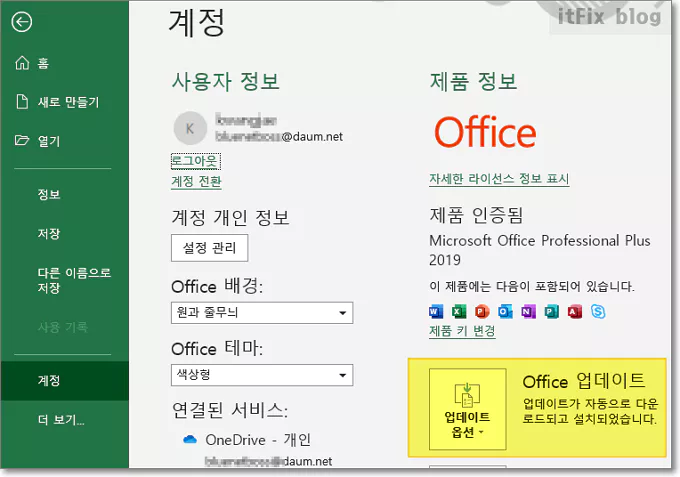Image resolution: width=680 pixels, height=477 pixels.
Task: Click the Office 업데이트 heading
Action: 584,381
